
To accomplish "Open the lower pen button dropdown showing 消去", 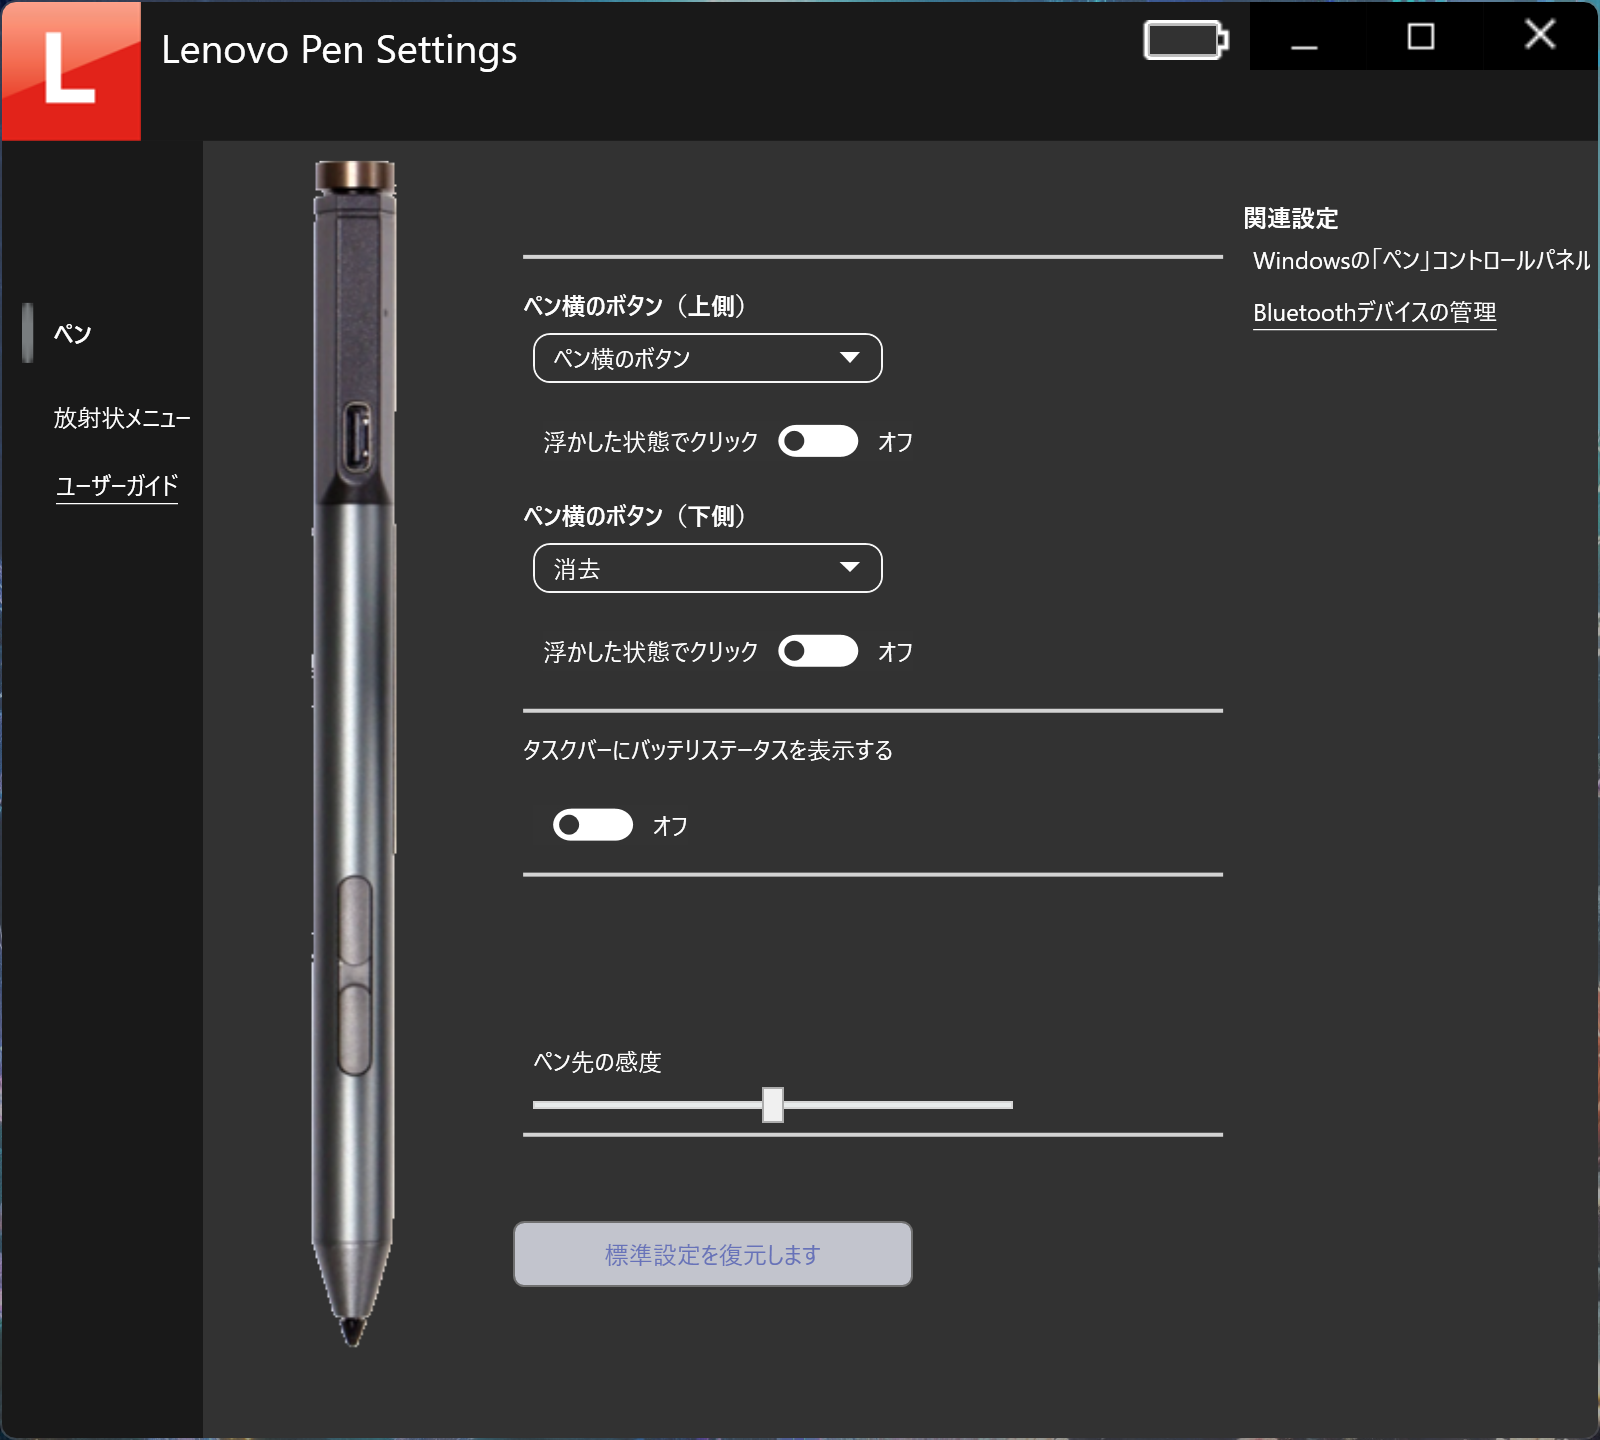I will (707, 568).
